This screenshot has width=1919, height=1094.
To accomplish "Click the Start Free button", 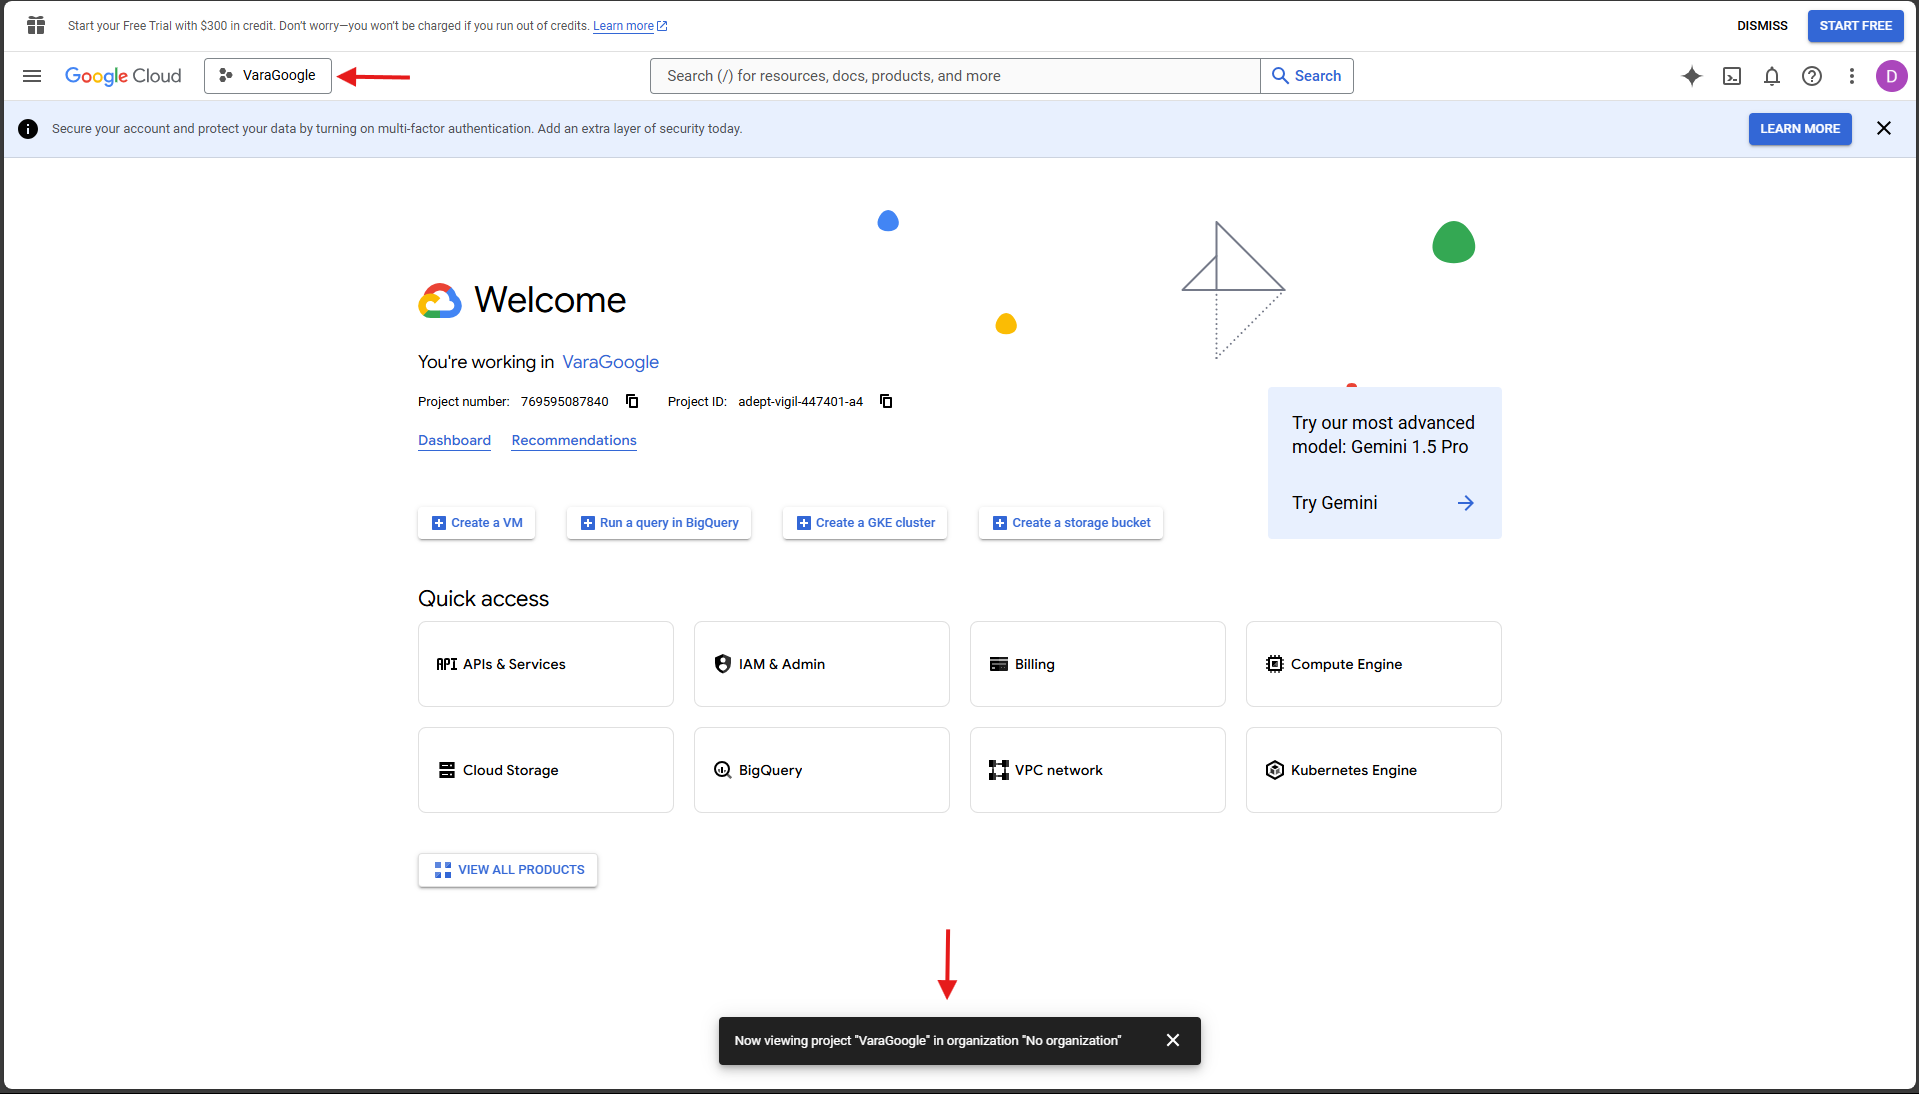I will 1855,26.
